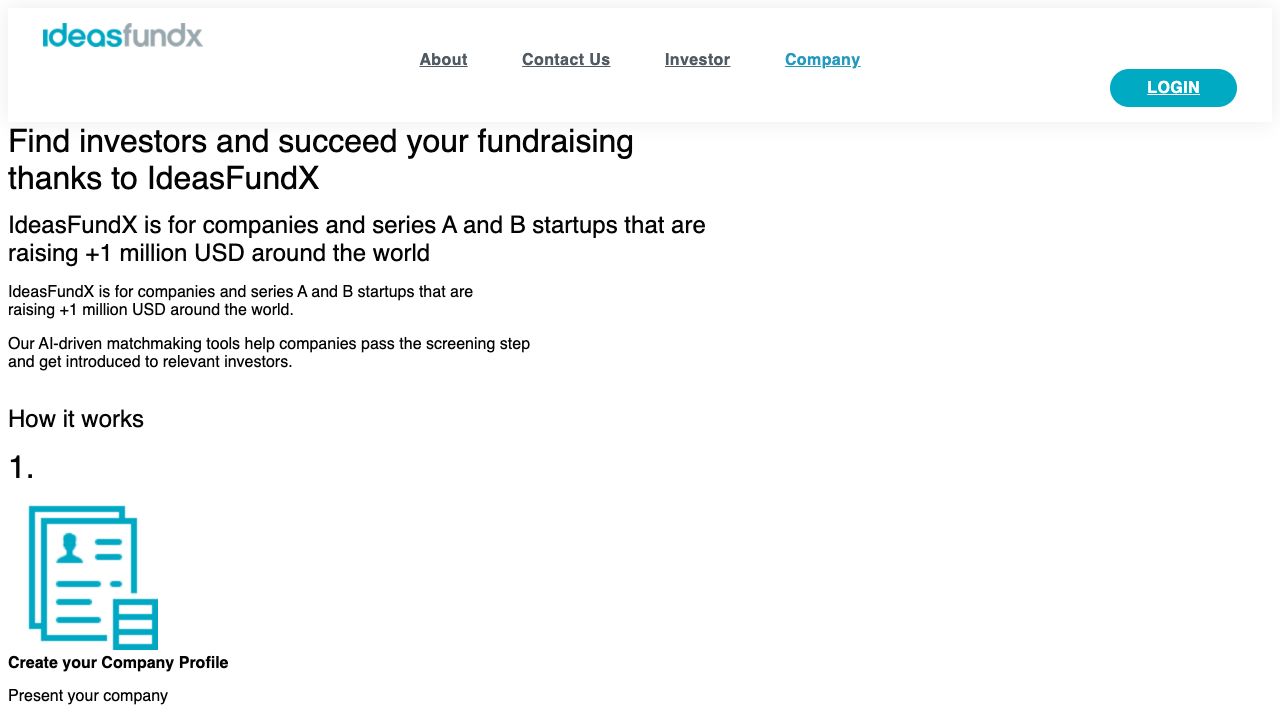Go to the Contact Us page
This screenshot has width=1280, height=720.
[x=566, y=59]
